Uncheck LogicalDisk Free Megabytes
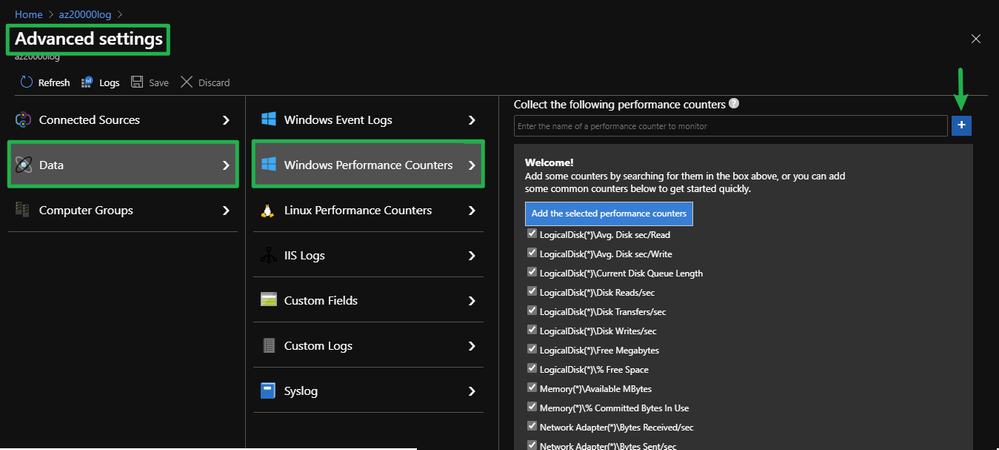The width and height of the screenshot is (999, 450). 532,349
